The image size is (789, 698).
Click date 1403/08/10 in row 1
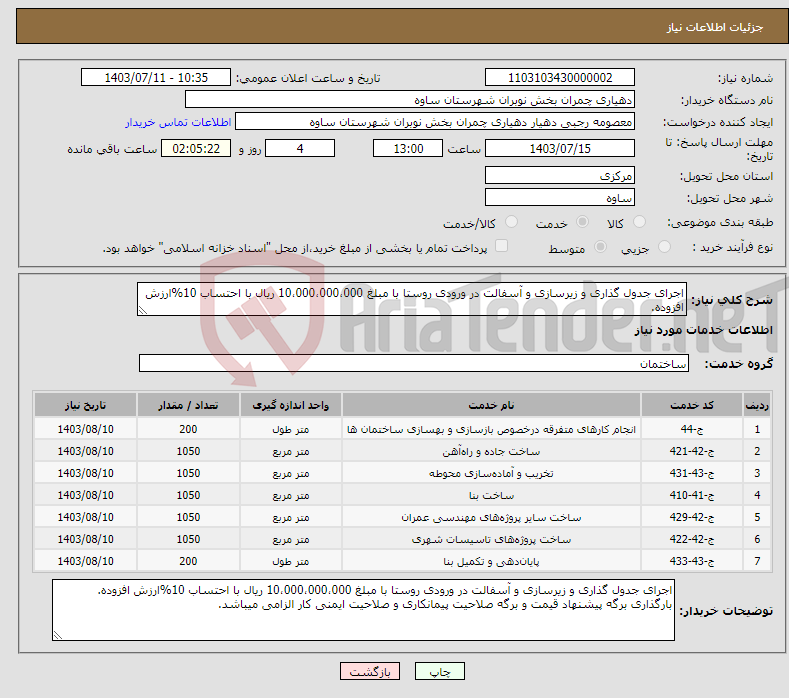click(x=86, y=429)
